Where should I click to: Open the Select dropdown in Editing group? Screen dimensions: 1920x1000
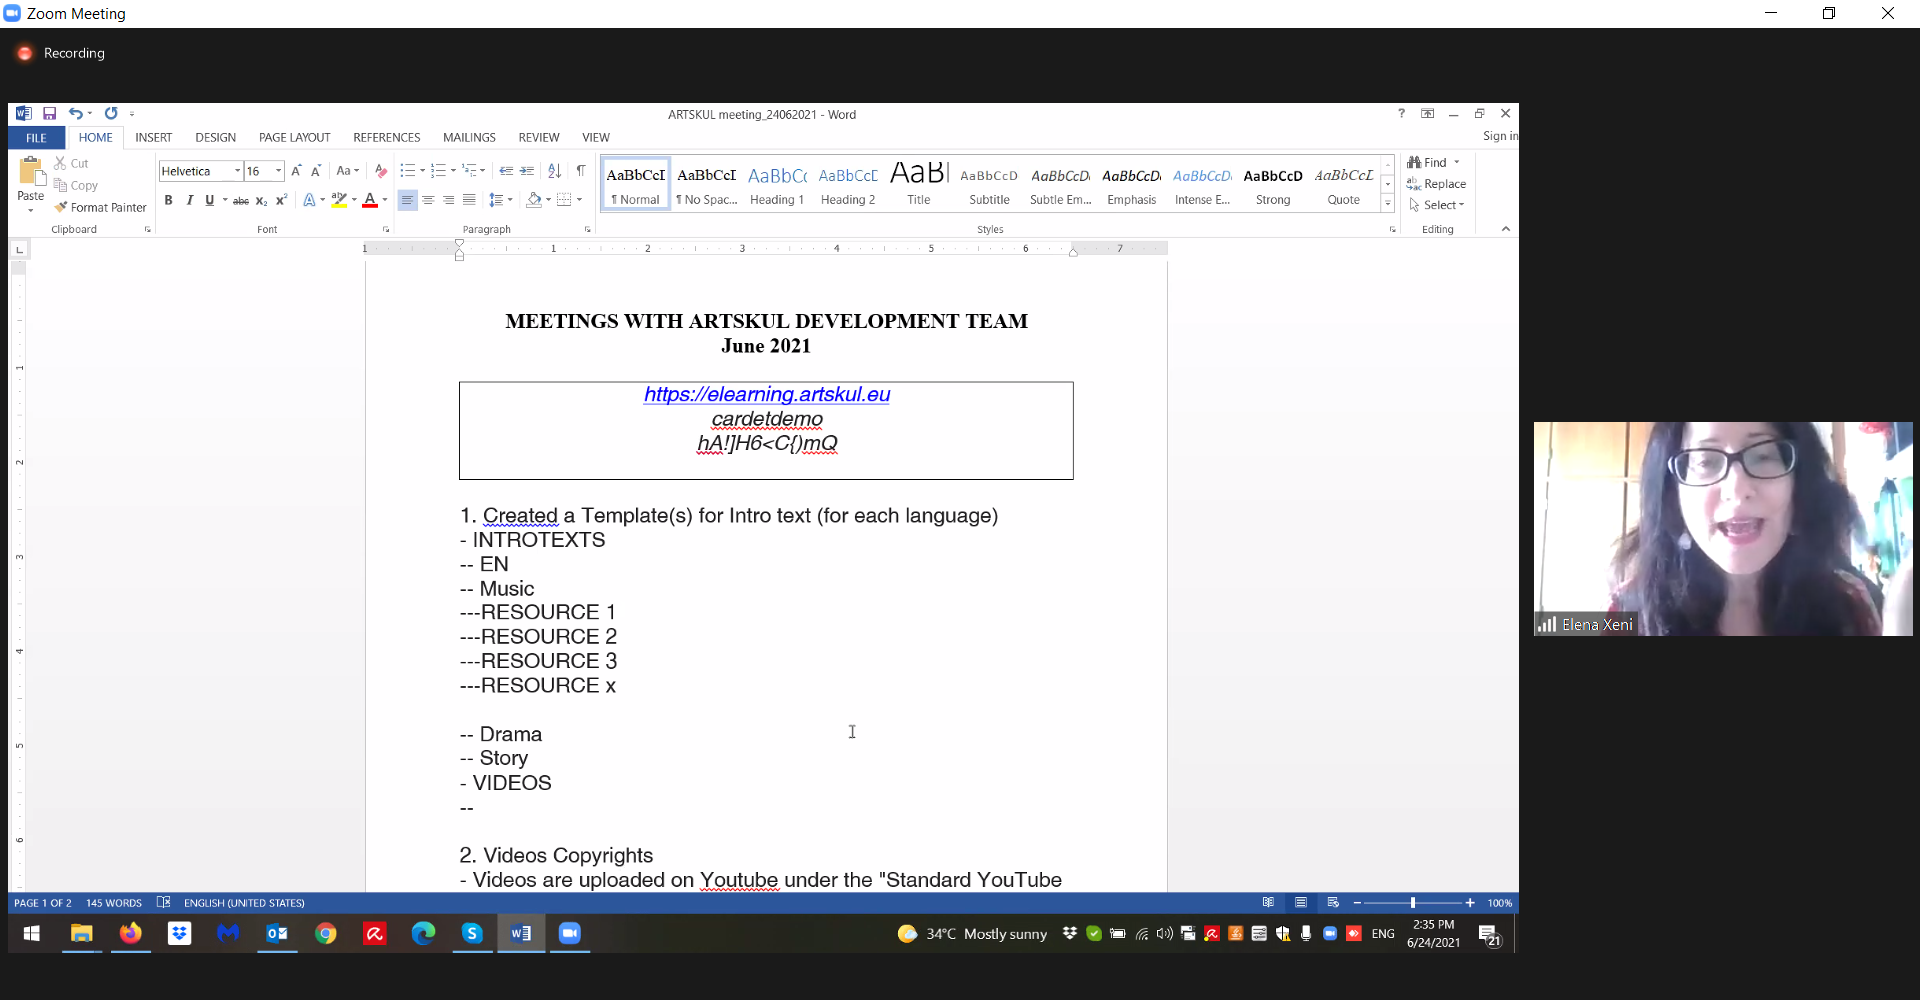1442,205
